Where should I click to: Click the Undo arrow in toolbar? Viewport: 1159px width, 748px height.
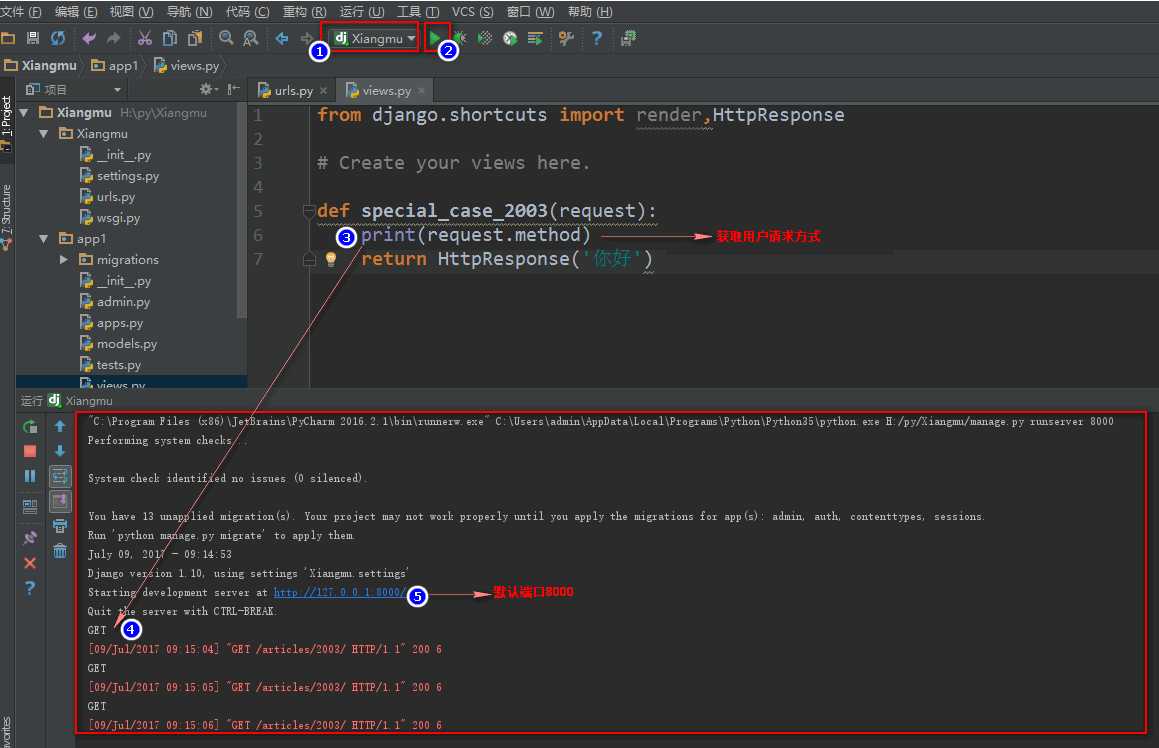click(x=89, y=38)
